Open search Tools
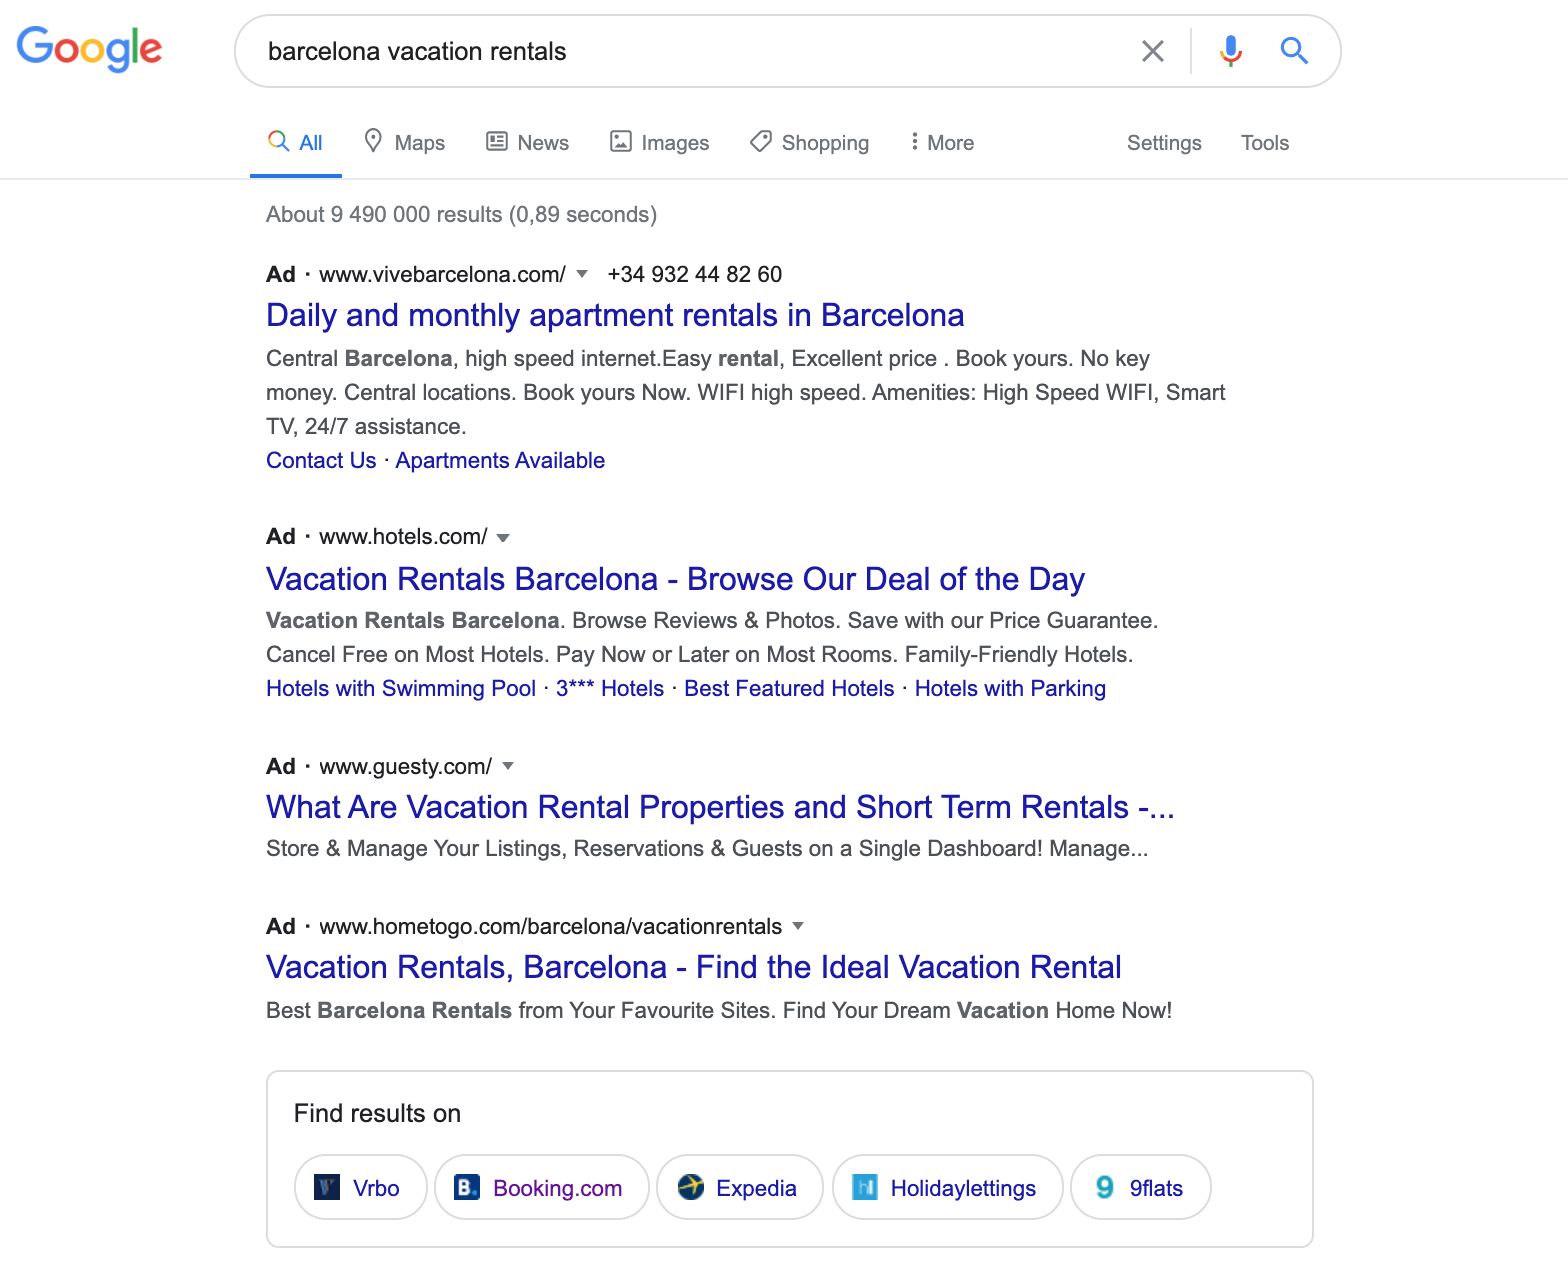Image resolution: width=1568 pixels, height=1264 pixels. pos(1265,143)
